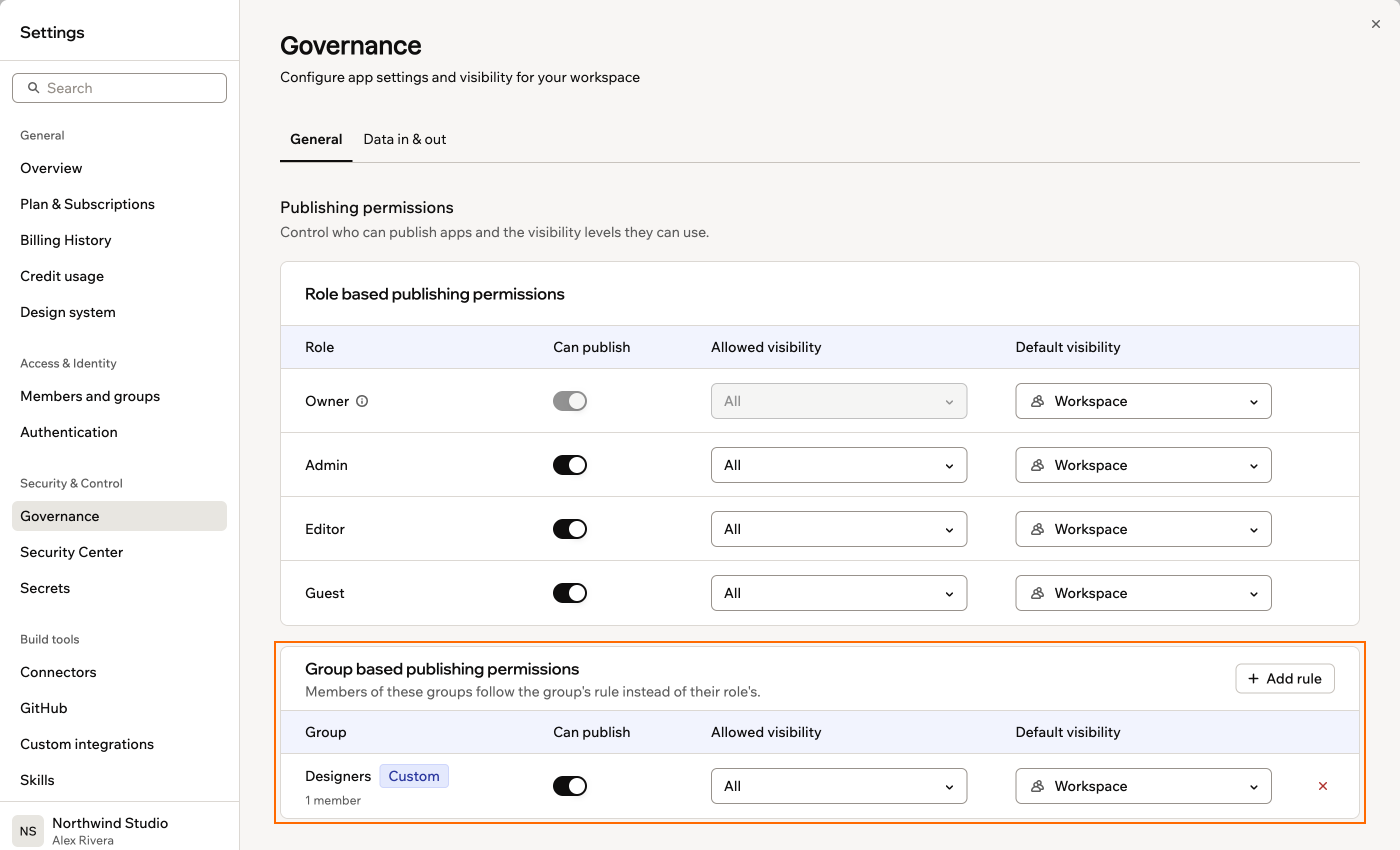Viewport: 1400px width, 850px height.
Task: Click the info icon next to Owner
Action: (x=362, y=401)
